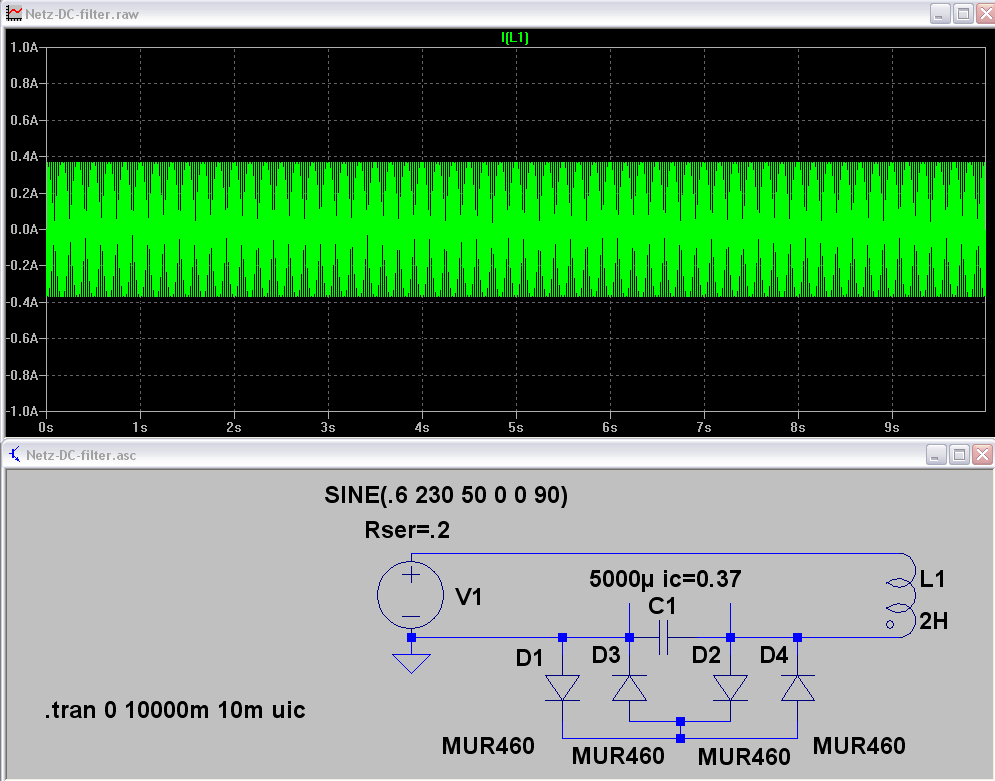Select the 2H inductance value label
995x781 pixels.
(x=933, y=621)
